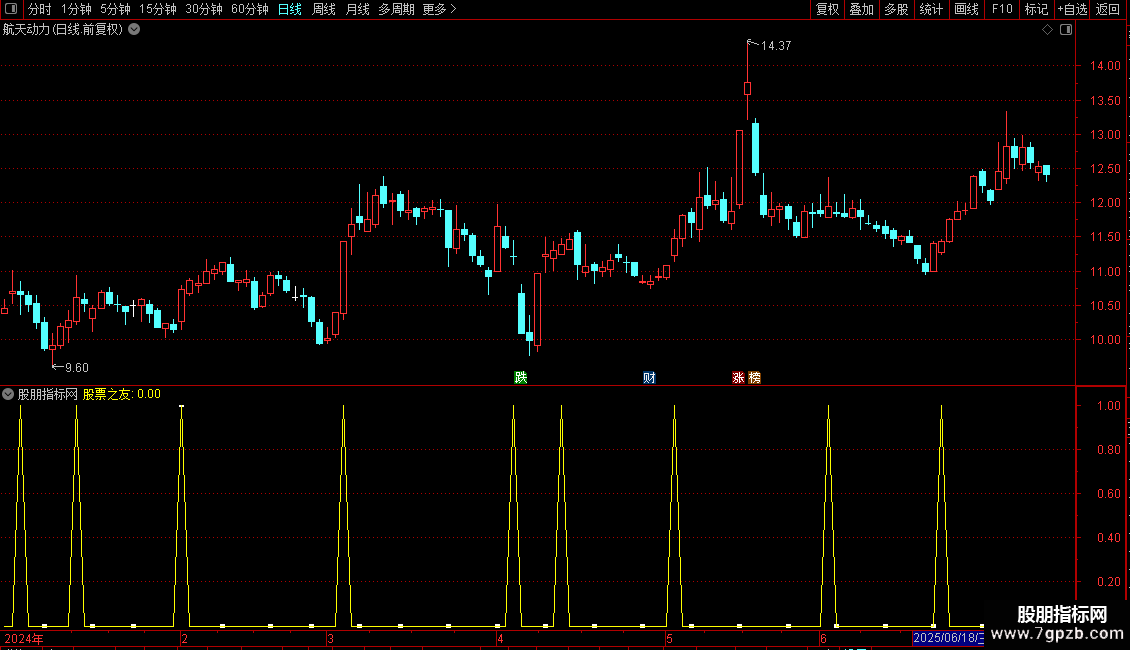Click the 2024年 time axis label

coord(24,639)
